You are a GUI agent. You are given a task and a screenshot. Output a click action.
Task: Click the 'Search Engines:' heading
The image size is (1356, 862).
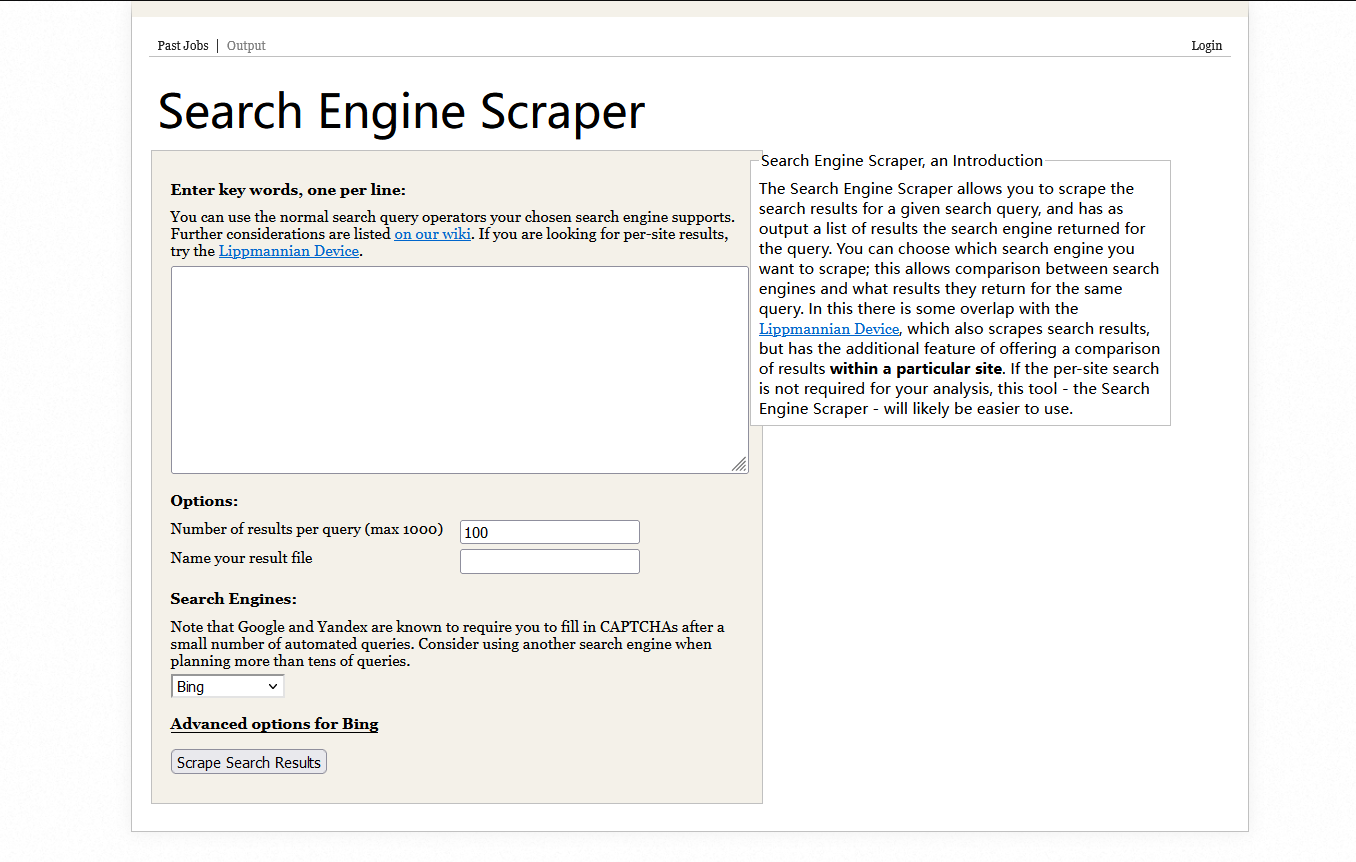point(233,599)
